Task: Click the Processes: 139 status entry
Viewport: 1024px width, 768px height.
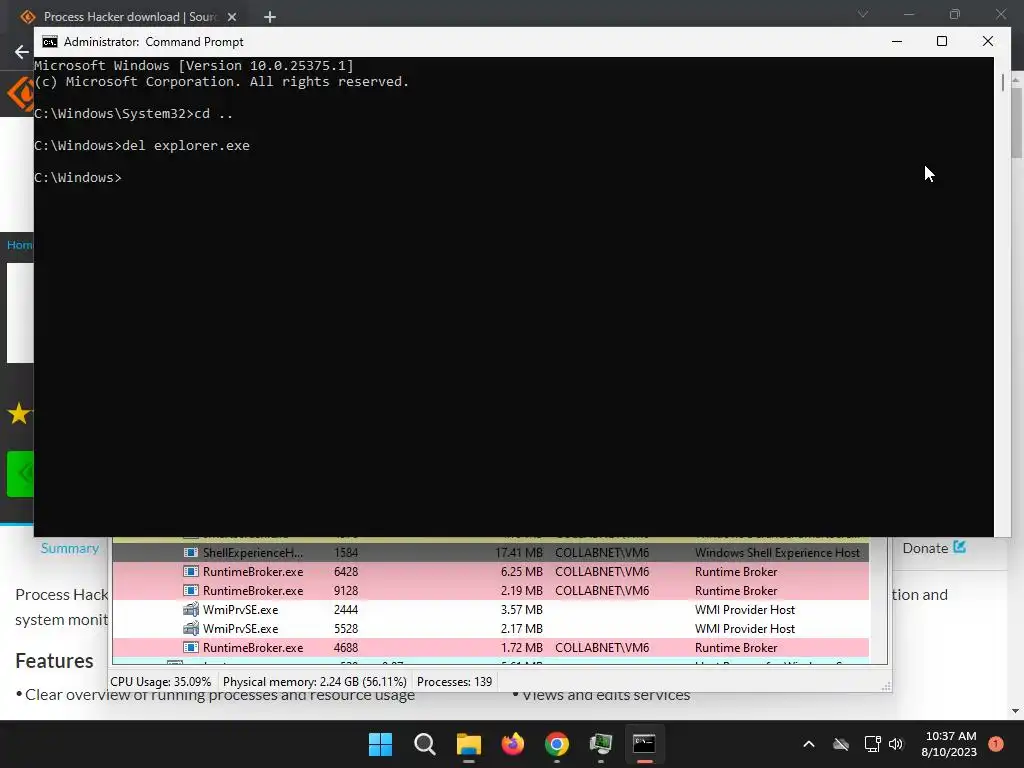Action: pos(455,682)
